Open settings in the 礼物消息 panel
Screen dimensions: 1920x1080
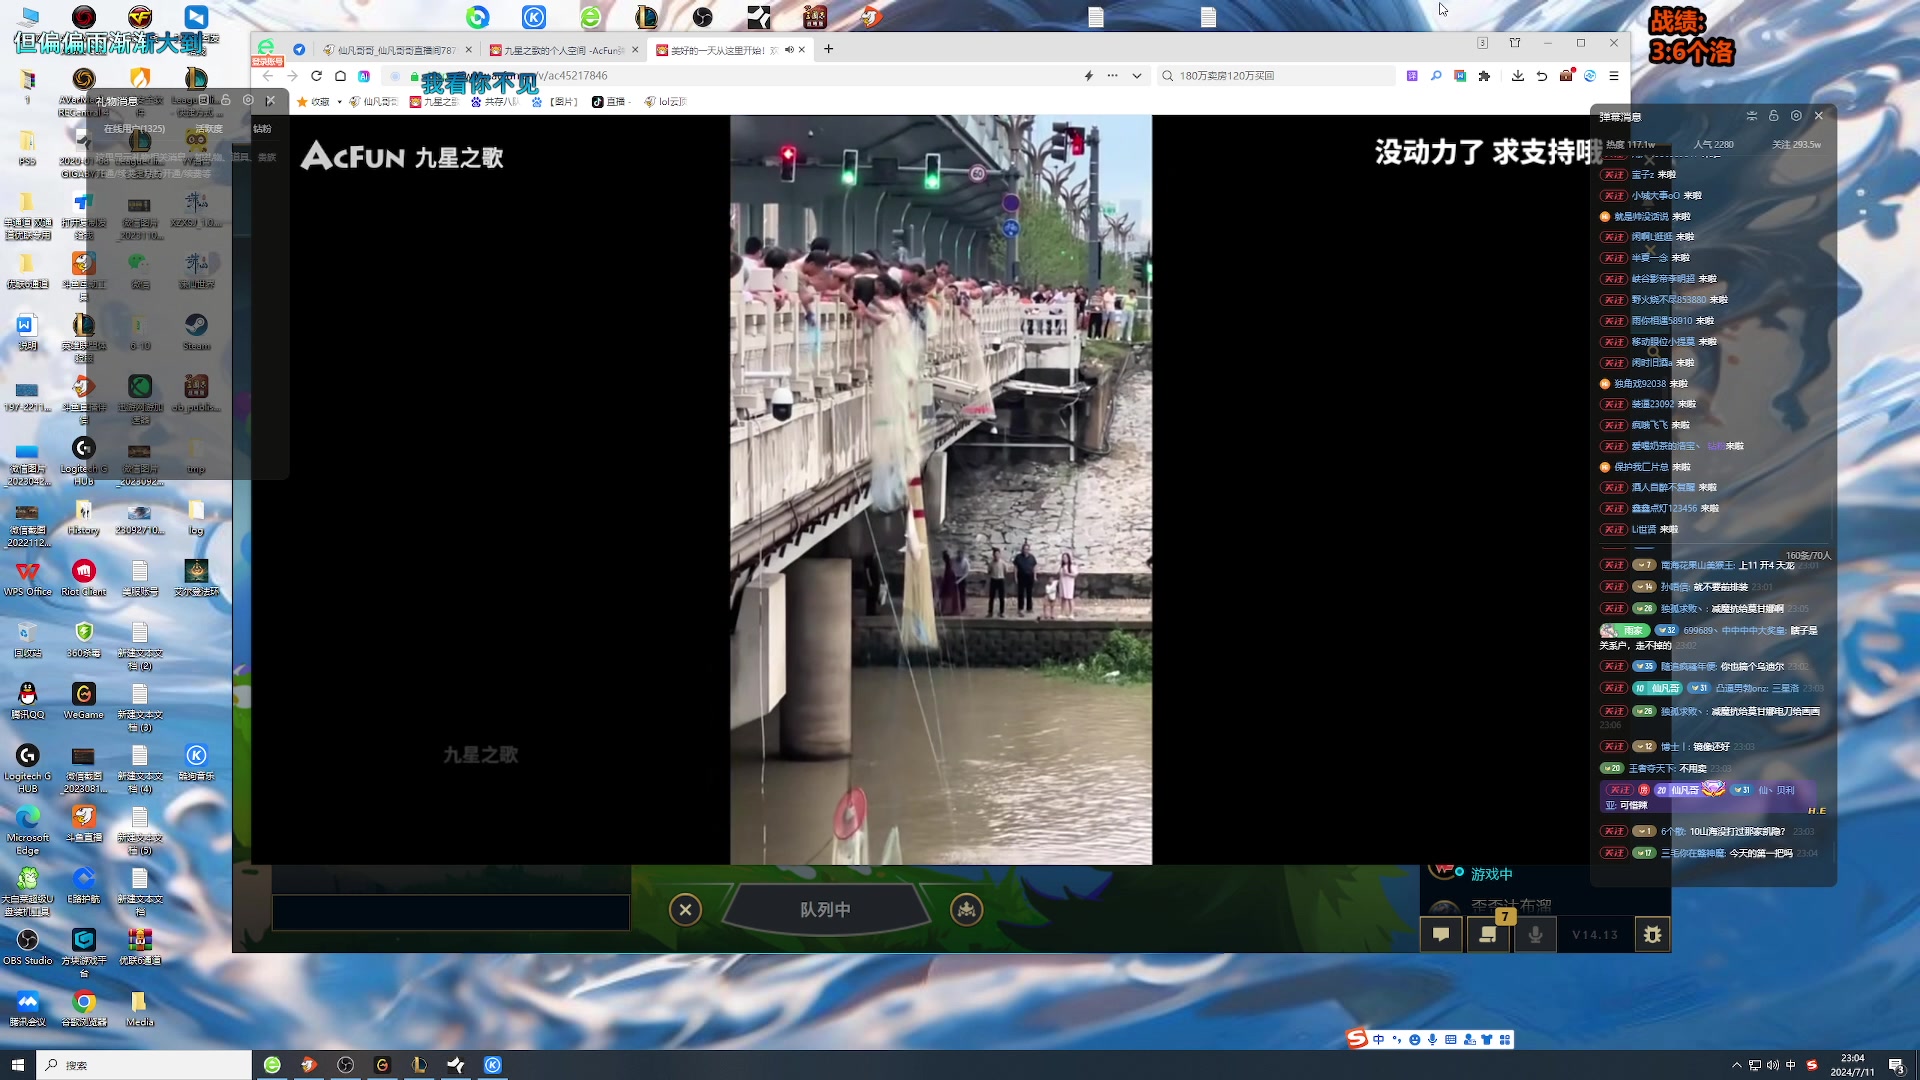pyautogui.click(x=248, y=100)
